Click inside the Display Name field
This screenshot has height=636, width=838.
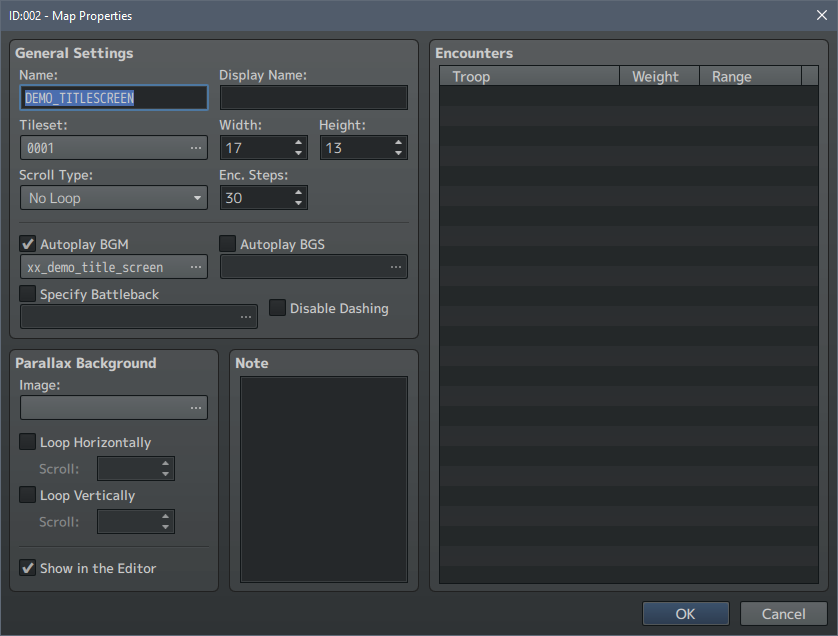[314, 98]
